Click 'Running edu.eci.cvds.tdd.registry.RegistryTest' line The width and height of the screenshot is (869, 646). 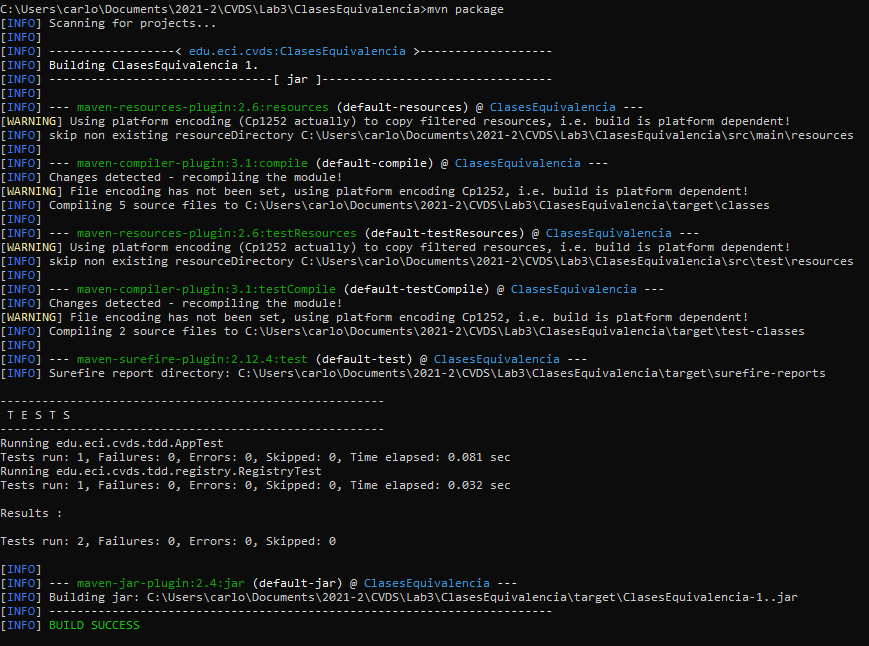(161, 471)
